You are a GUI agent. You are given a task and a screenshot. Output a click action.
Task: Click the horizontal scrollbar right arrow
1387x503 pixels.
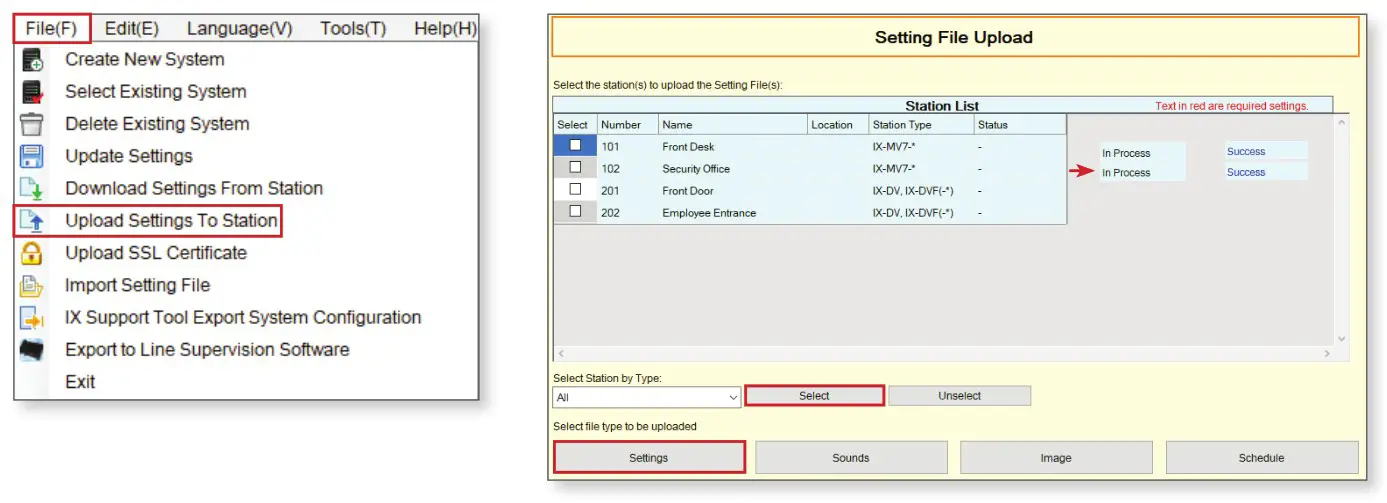1327,354
